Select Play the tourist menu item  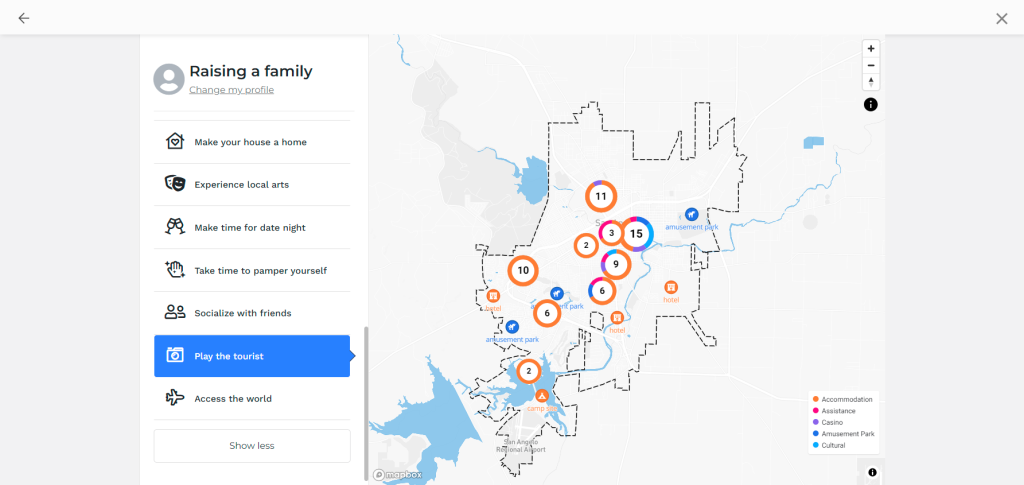point(252,356)
